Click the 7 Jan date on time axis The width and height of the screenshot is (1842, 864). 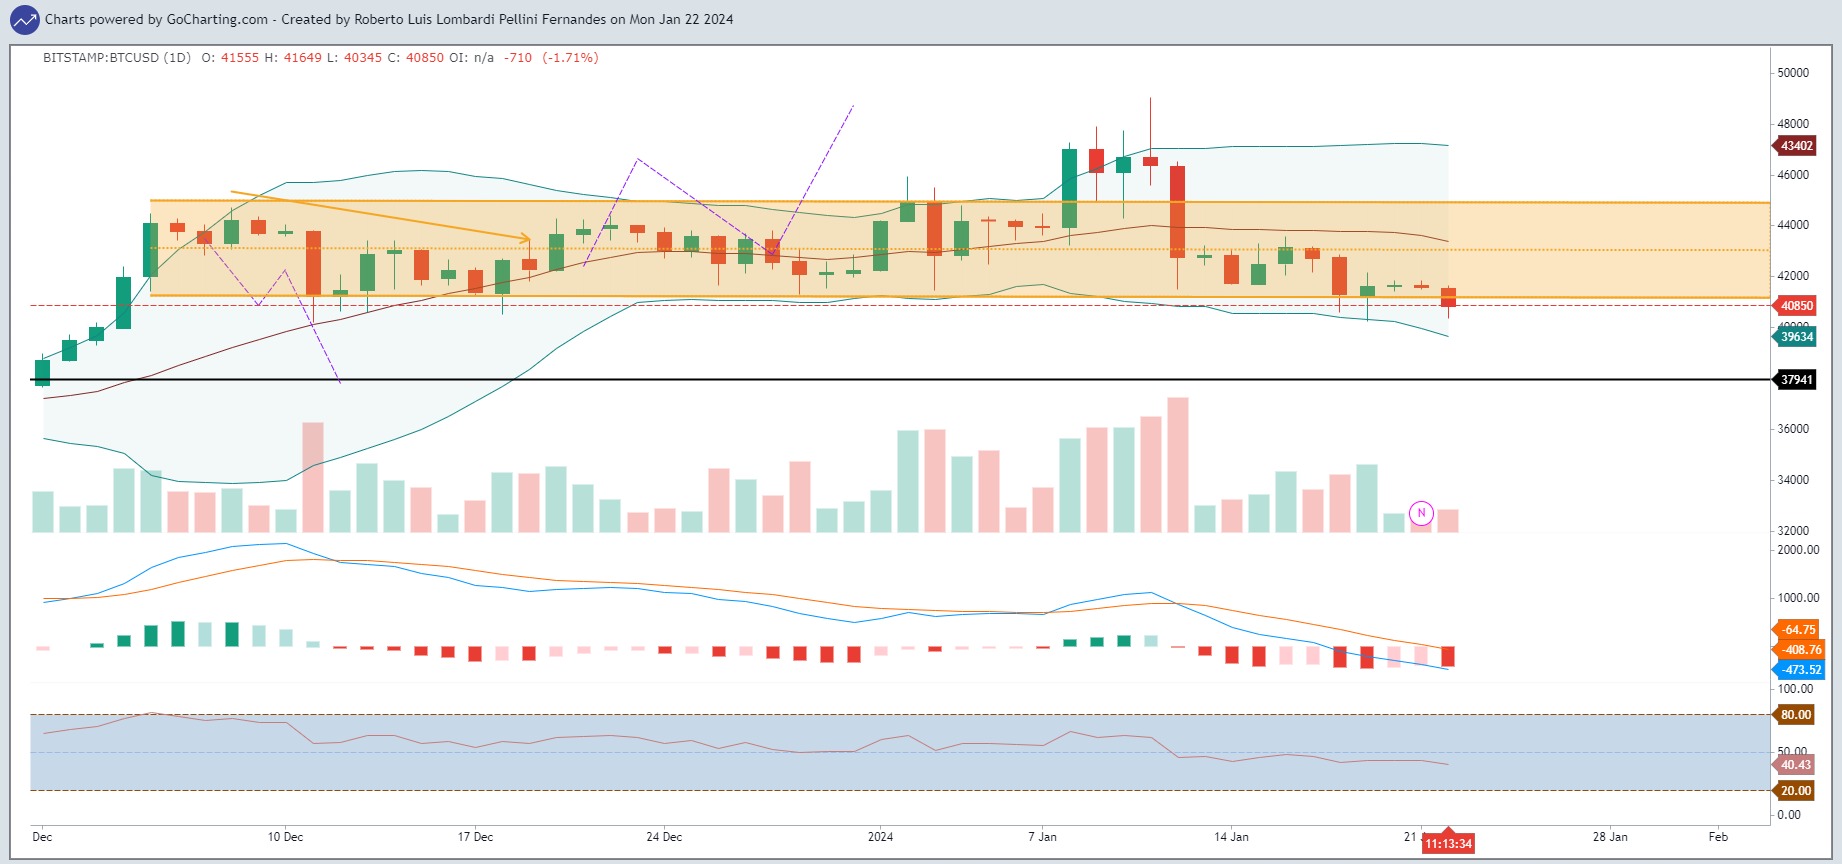point(1042,837)
